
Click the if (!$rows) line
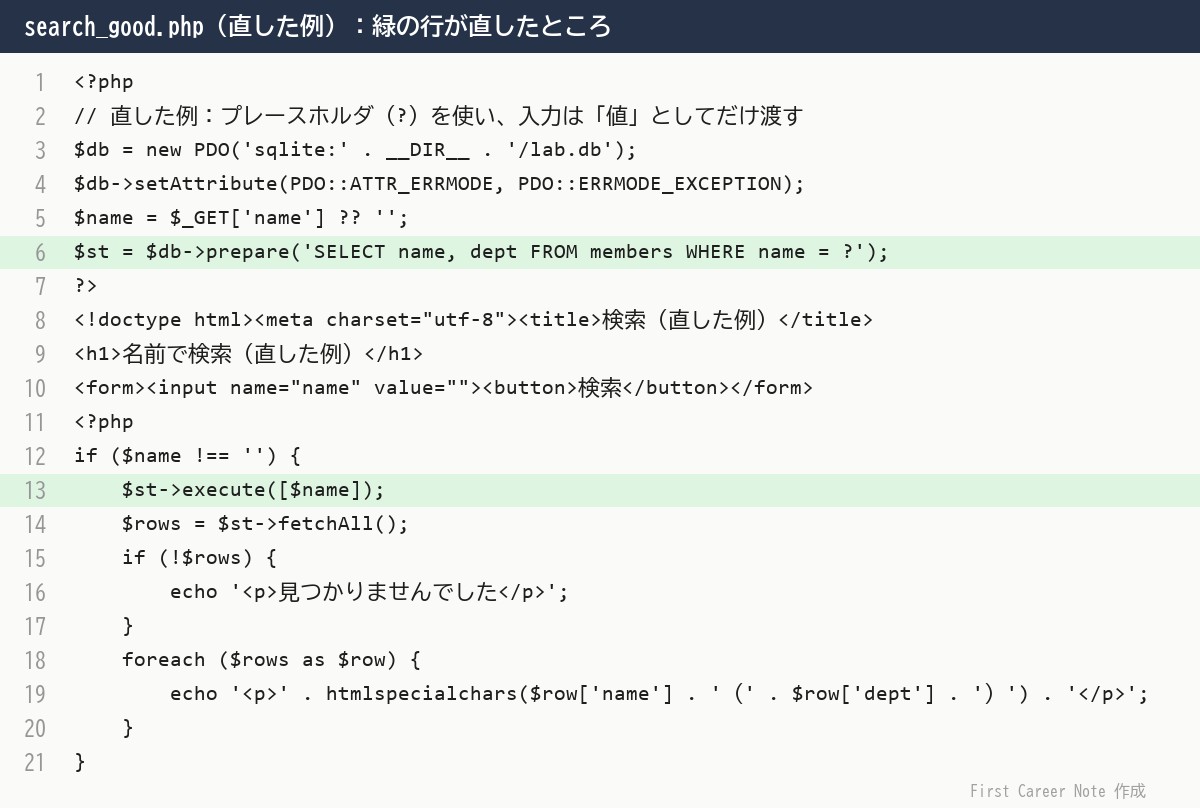tap(199, 558)
